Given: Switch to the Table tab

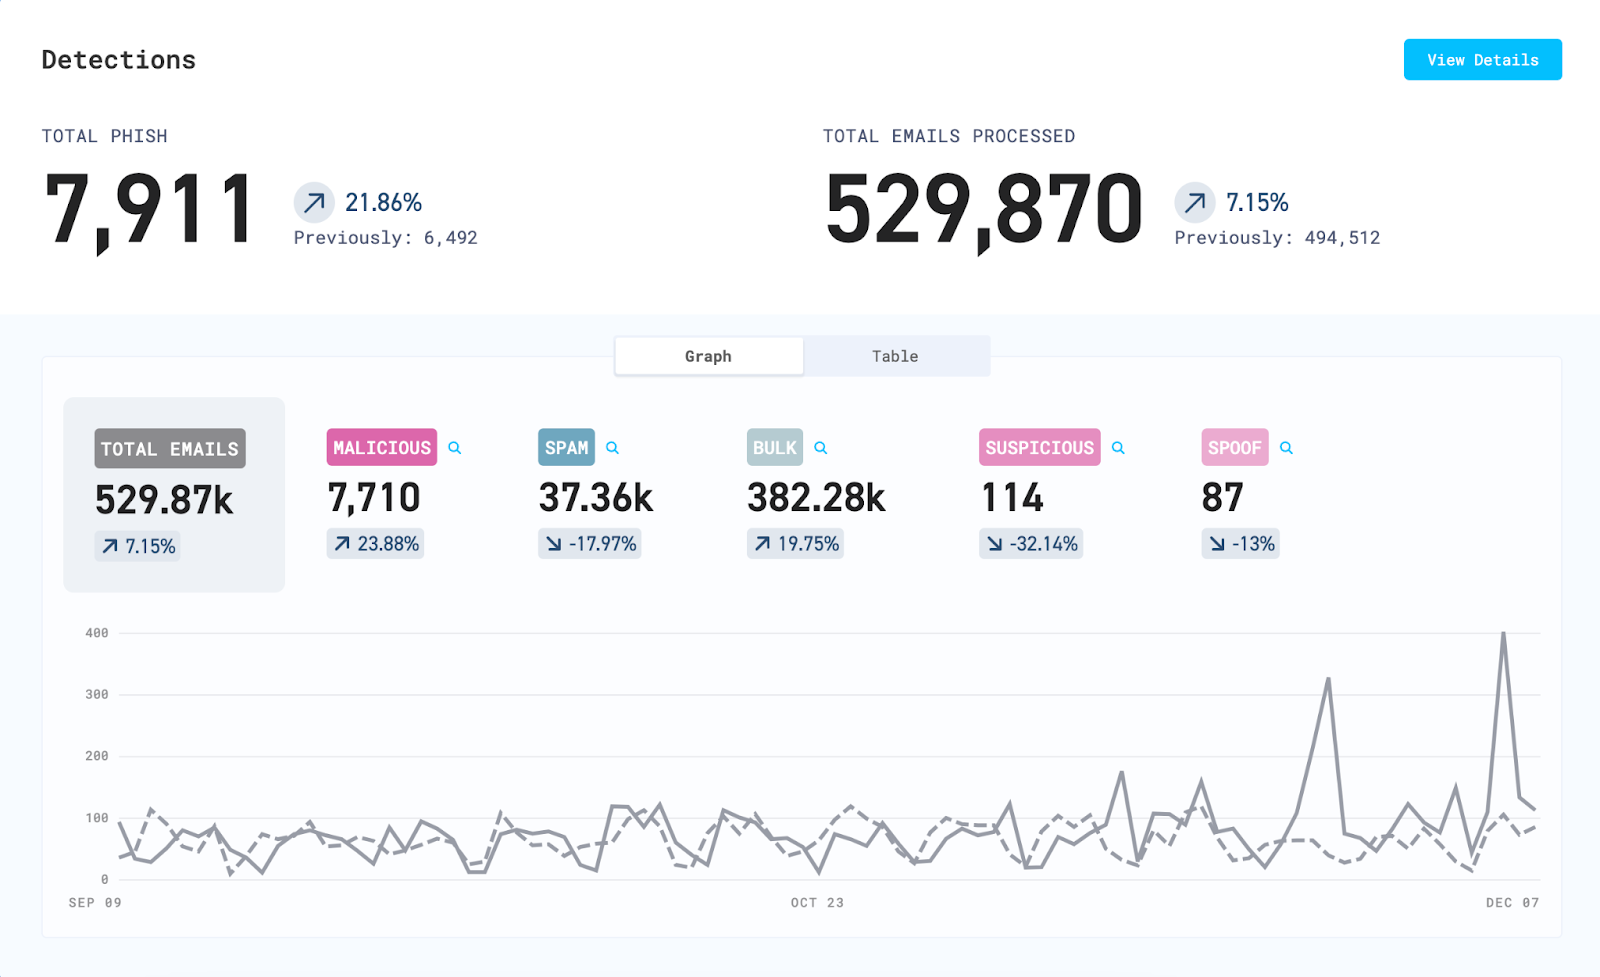Looking at the screenshot, I should 895,356.
